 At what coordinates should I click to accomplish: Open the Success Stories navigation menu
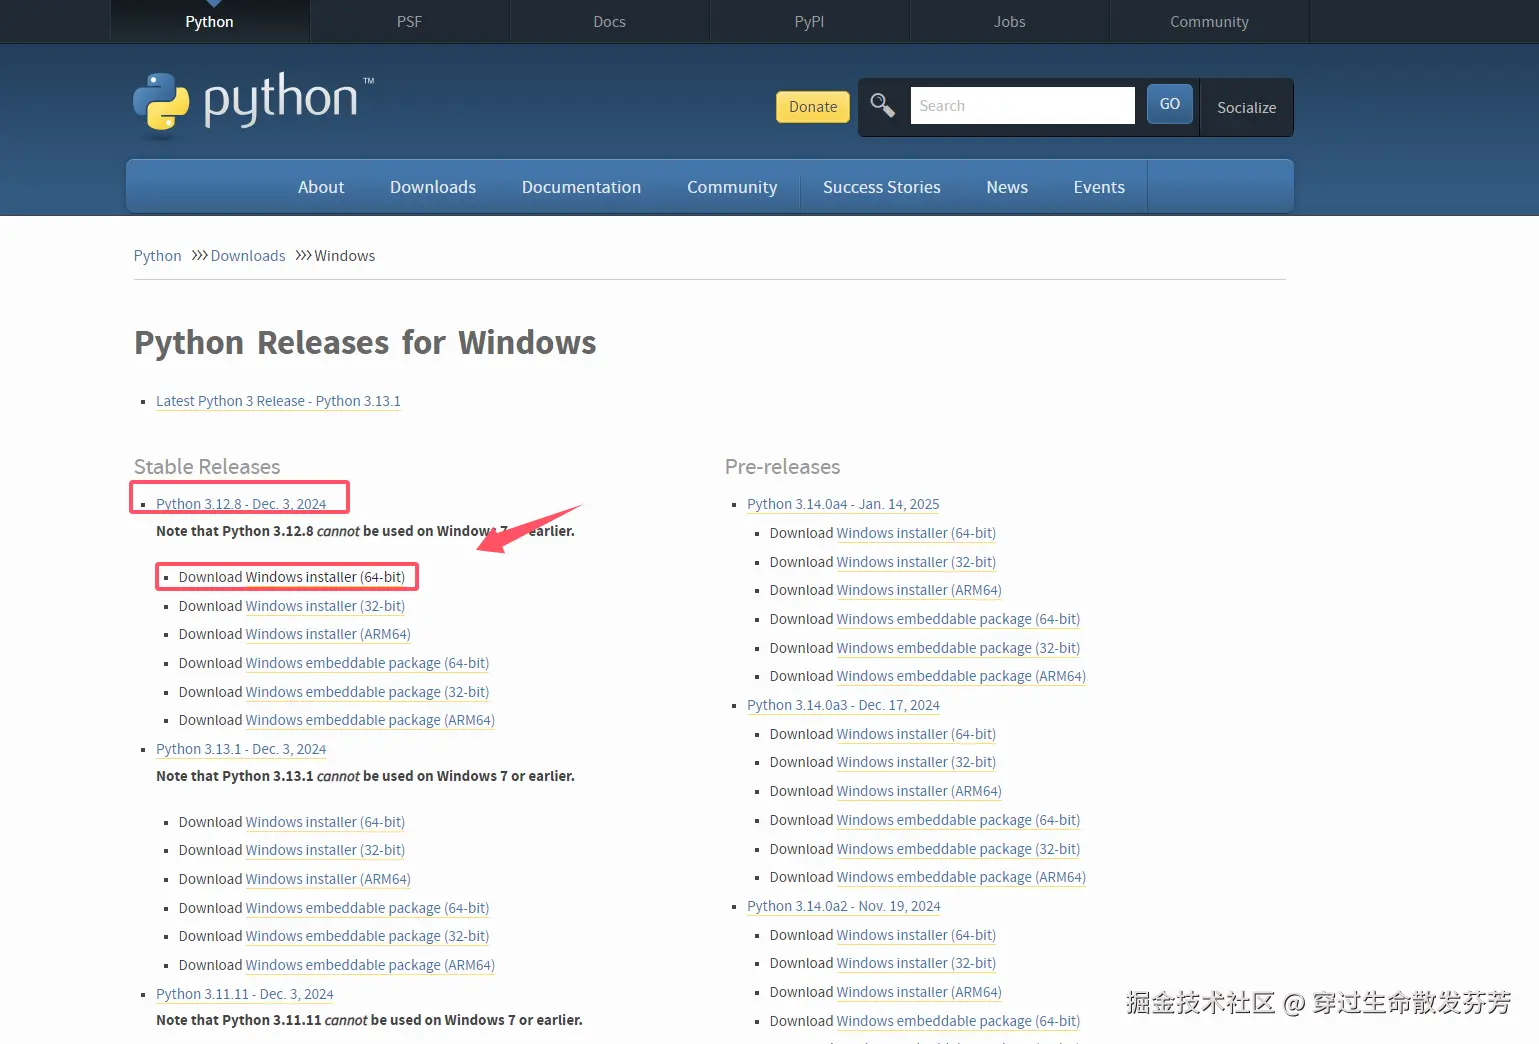[882, 187]
